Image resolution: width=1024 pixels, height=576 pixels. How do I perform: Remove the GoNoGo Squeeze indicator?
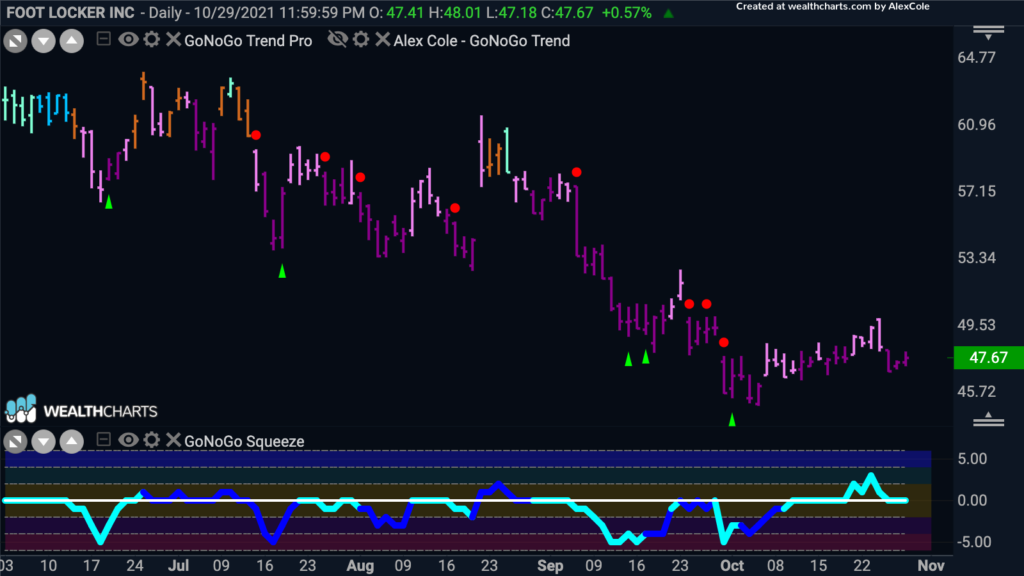[172, 440]
